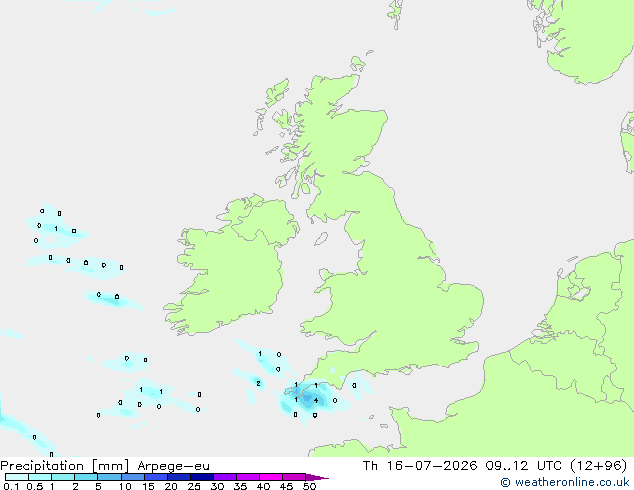Click the '25' legend scale label
Image resolution: width=634 pixels, height=490 pixels.
click(194, 486)
